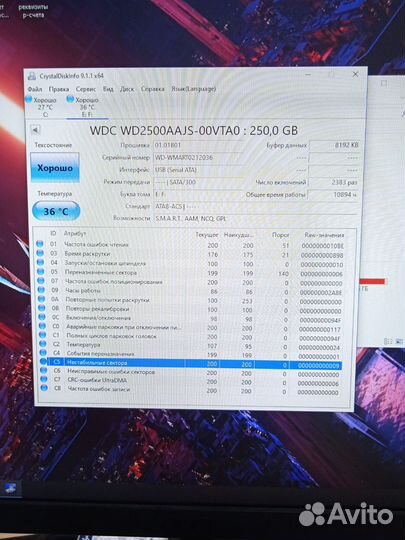Click status circle of attribute 04 row
The height and width of the screenshot is (540, 405).
coord(40,262)
